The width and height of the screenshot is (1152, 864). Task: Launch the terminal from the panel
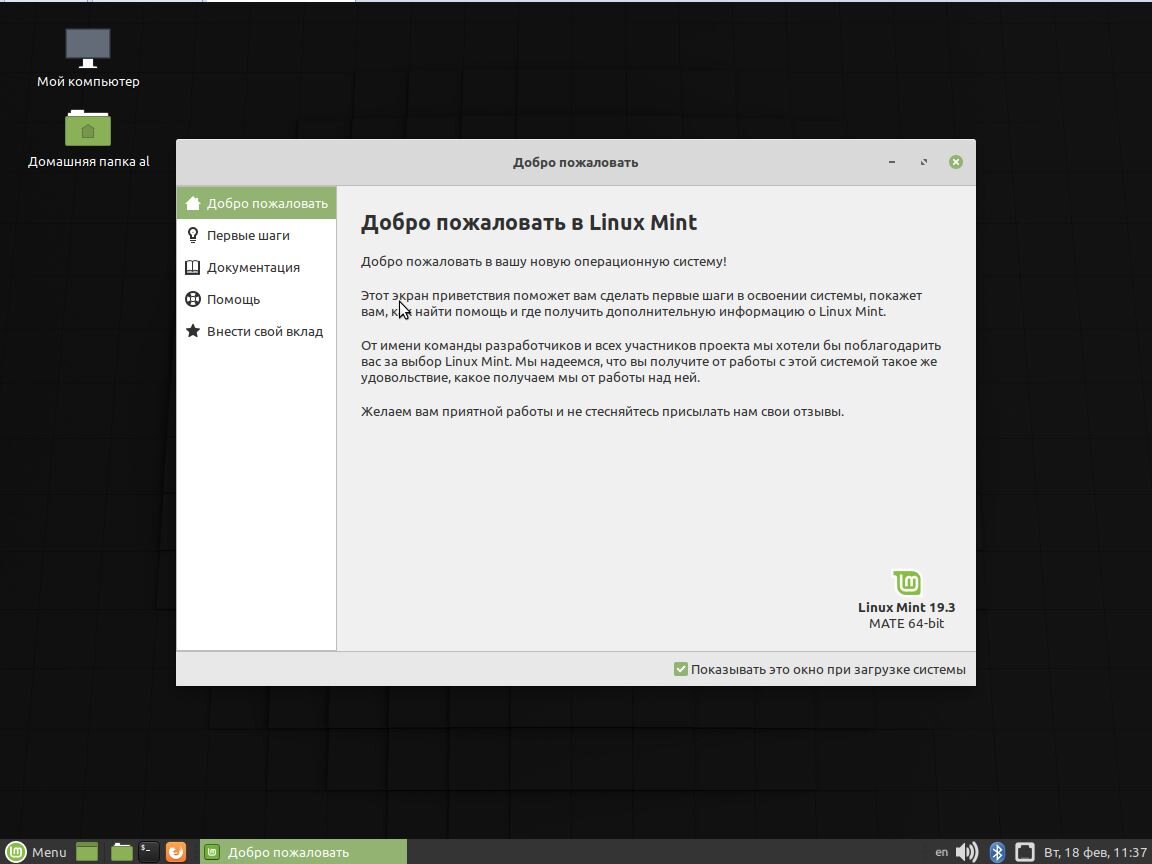tap(148, 852)
